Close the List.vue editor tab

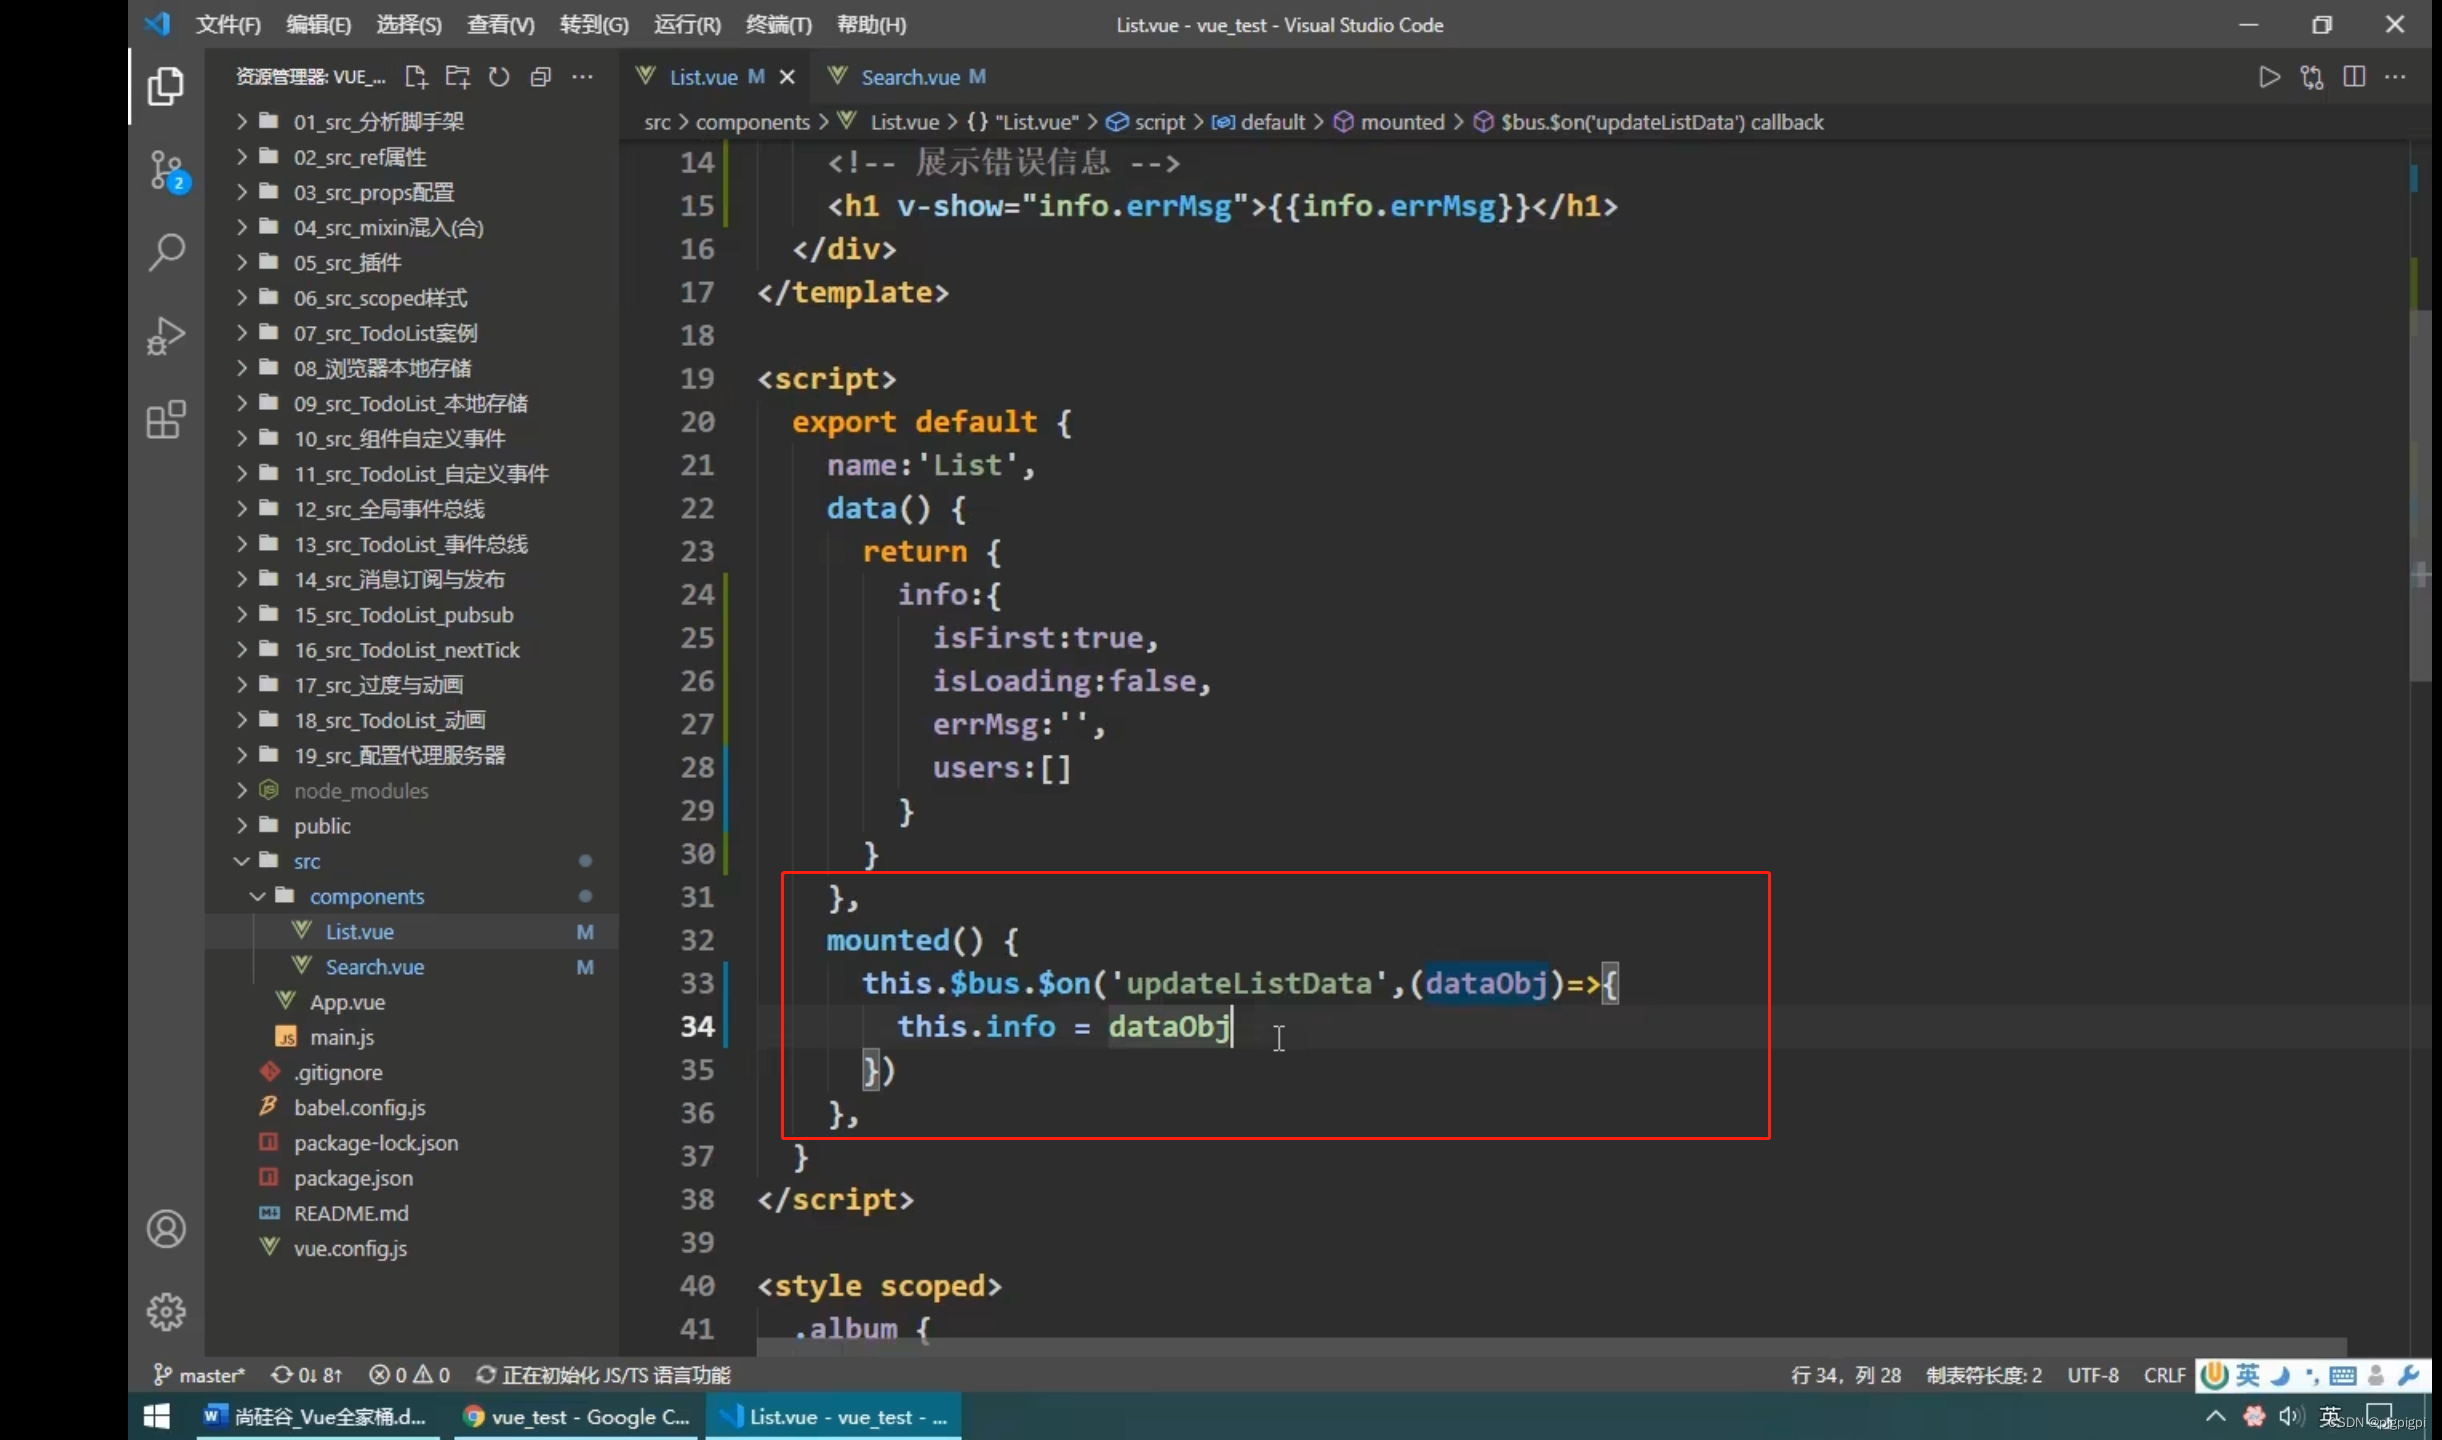[787, 77]
